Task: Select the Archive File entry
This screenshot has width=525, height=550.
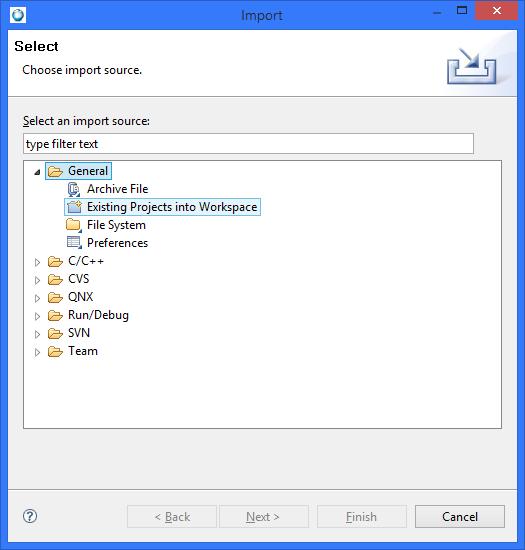Action: click(x=117, y=189)
